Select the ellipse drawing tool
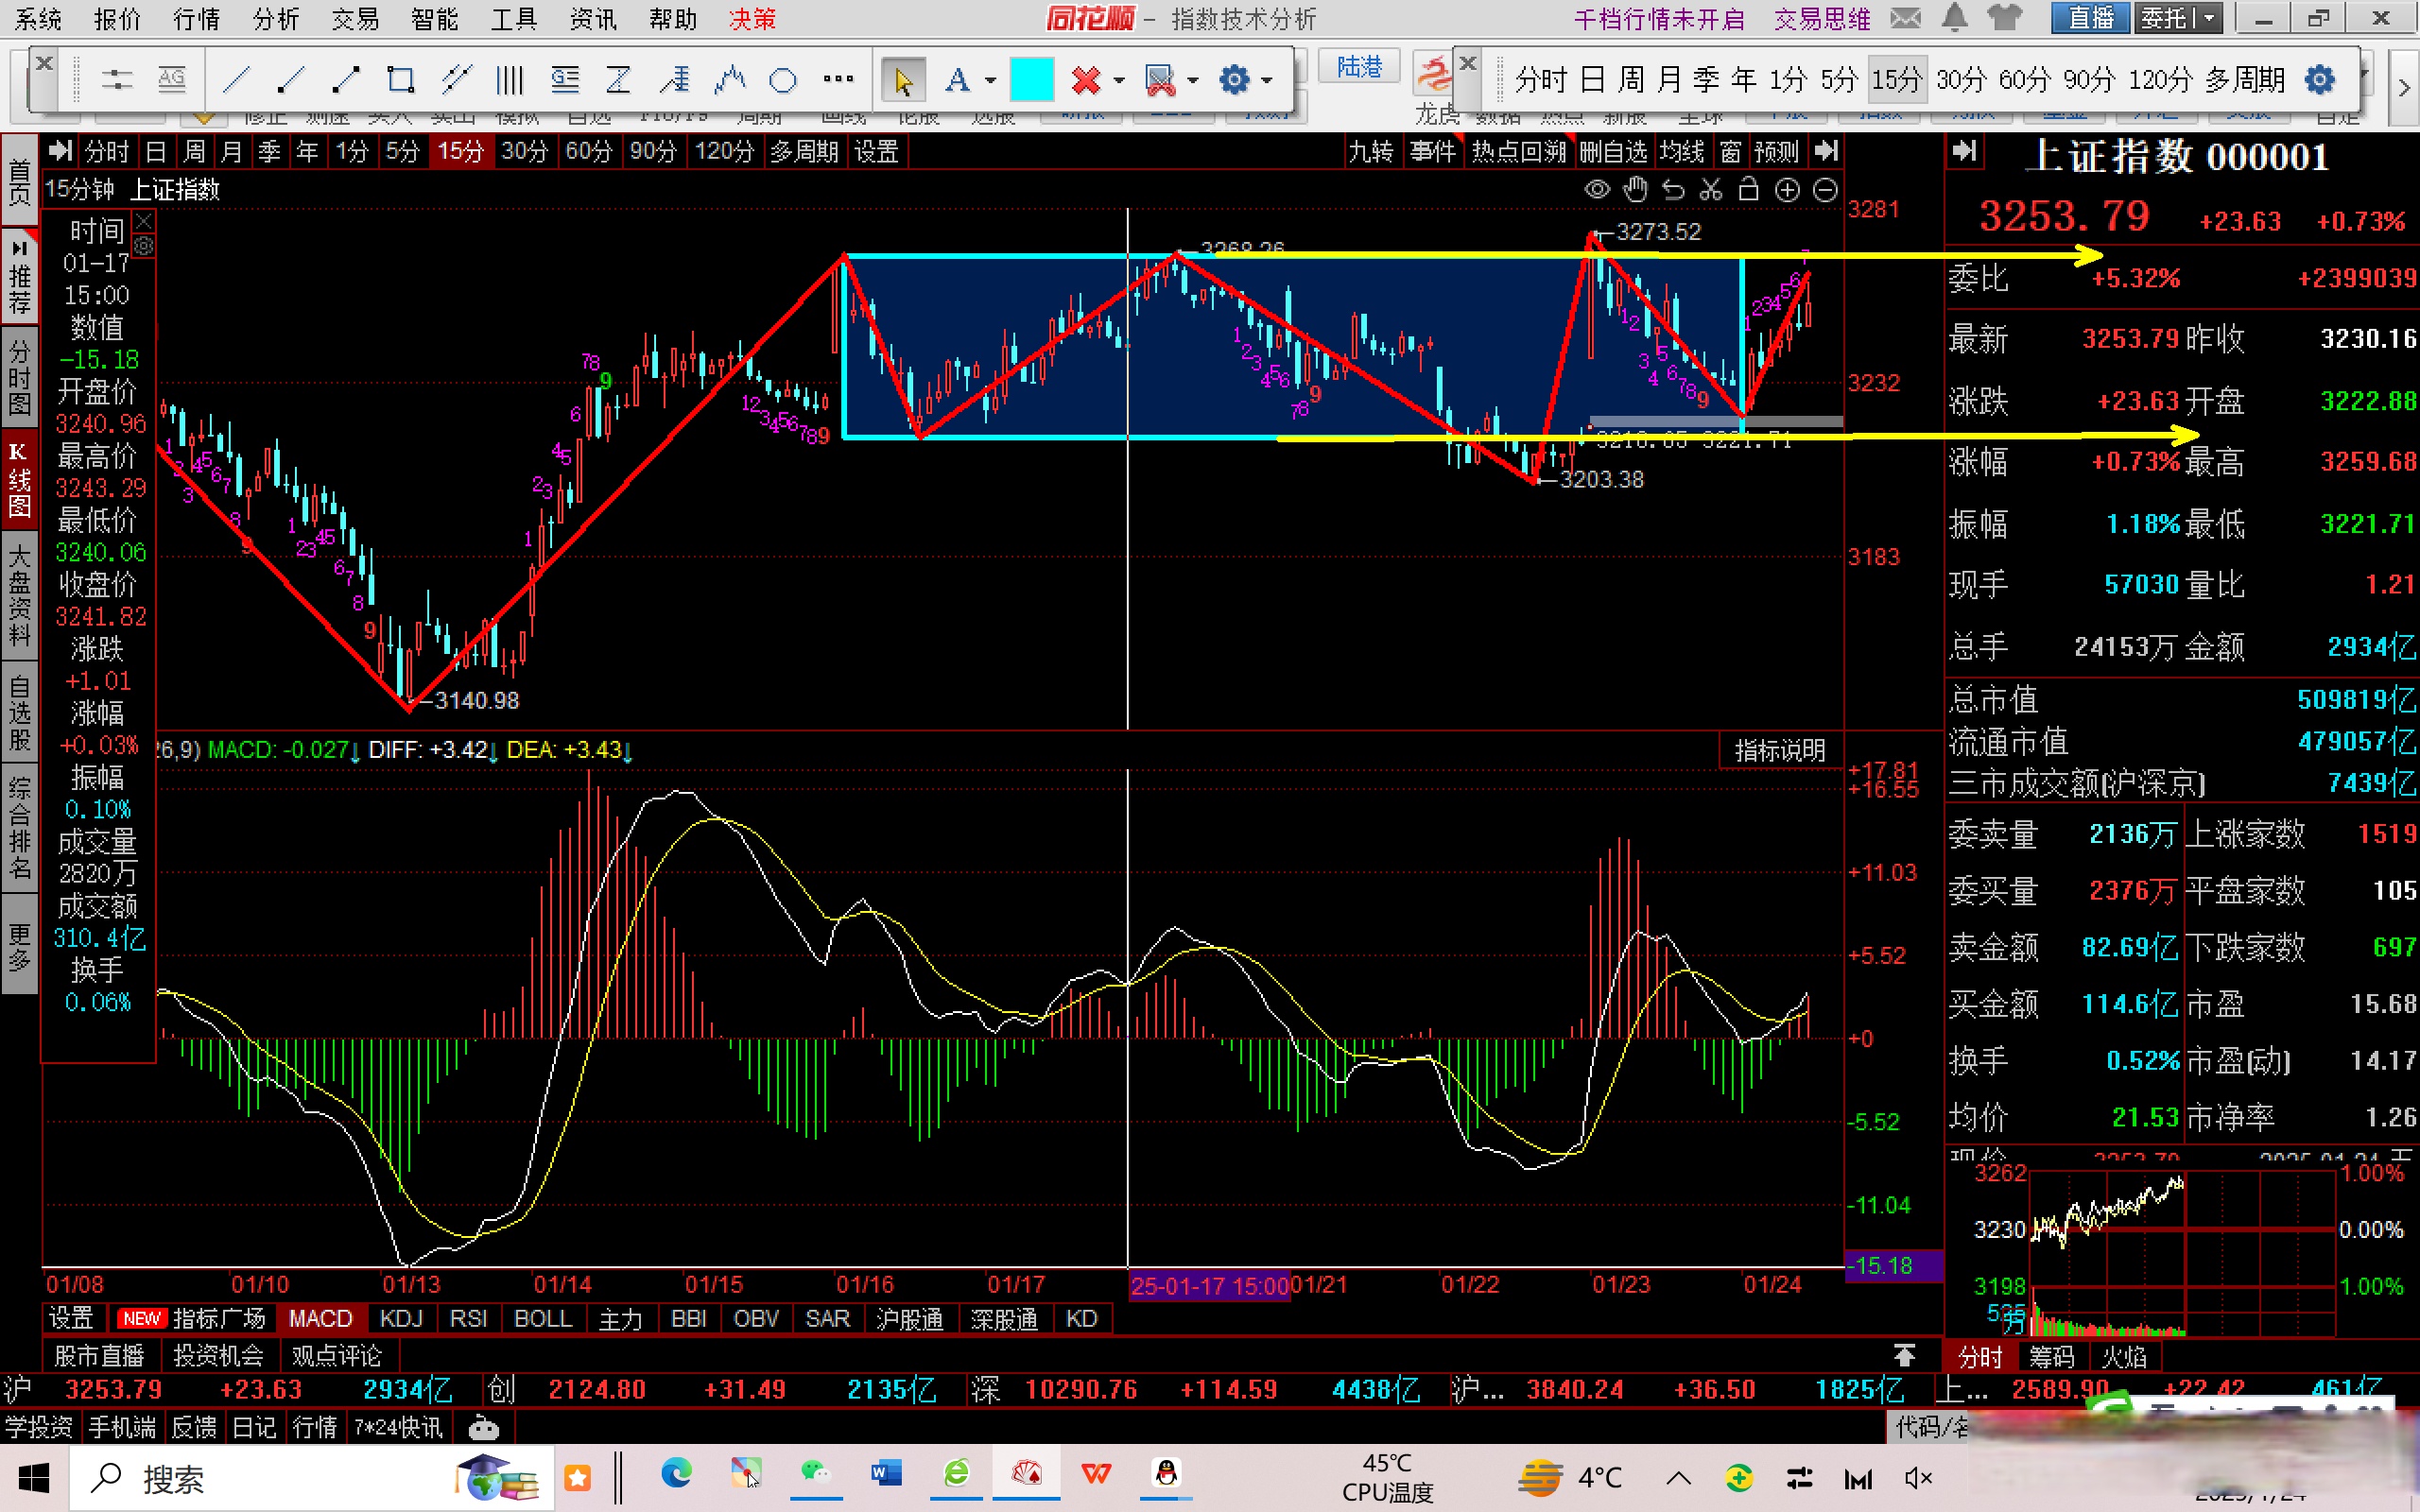 tap(783, 80)
